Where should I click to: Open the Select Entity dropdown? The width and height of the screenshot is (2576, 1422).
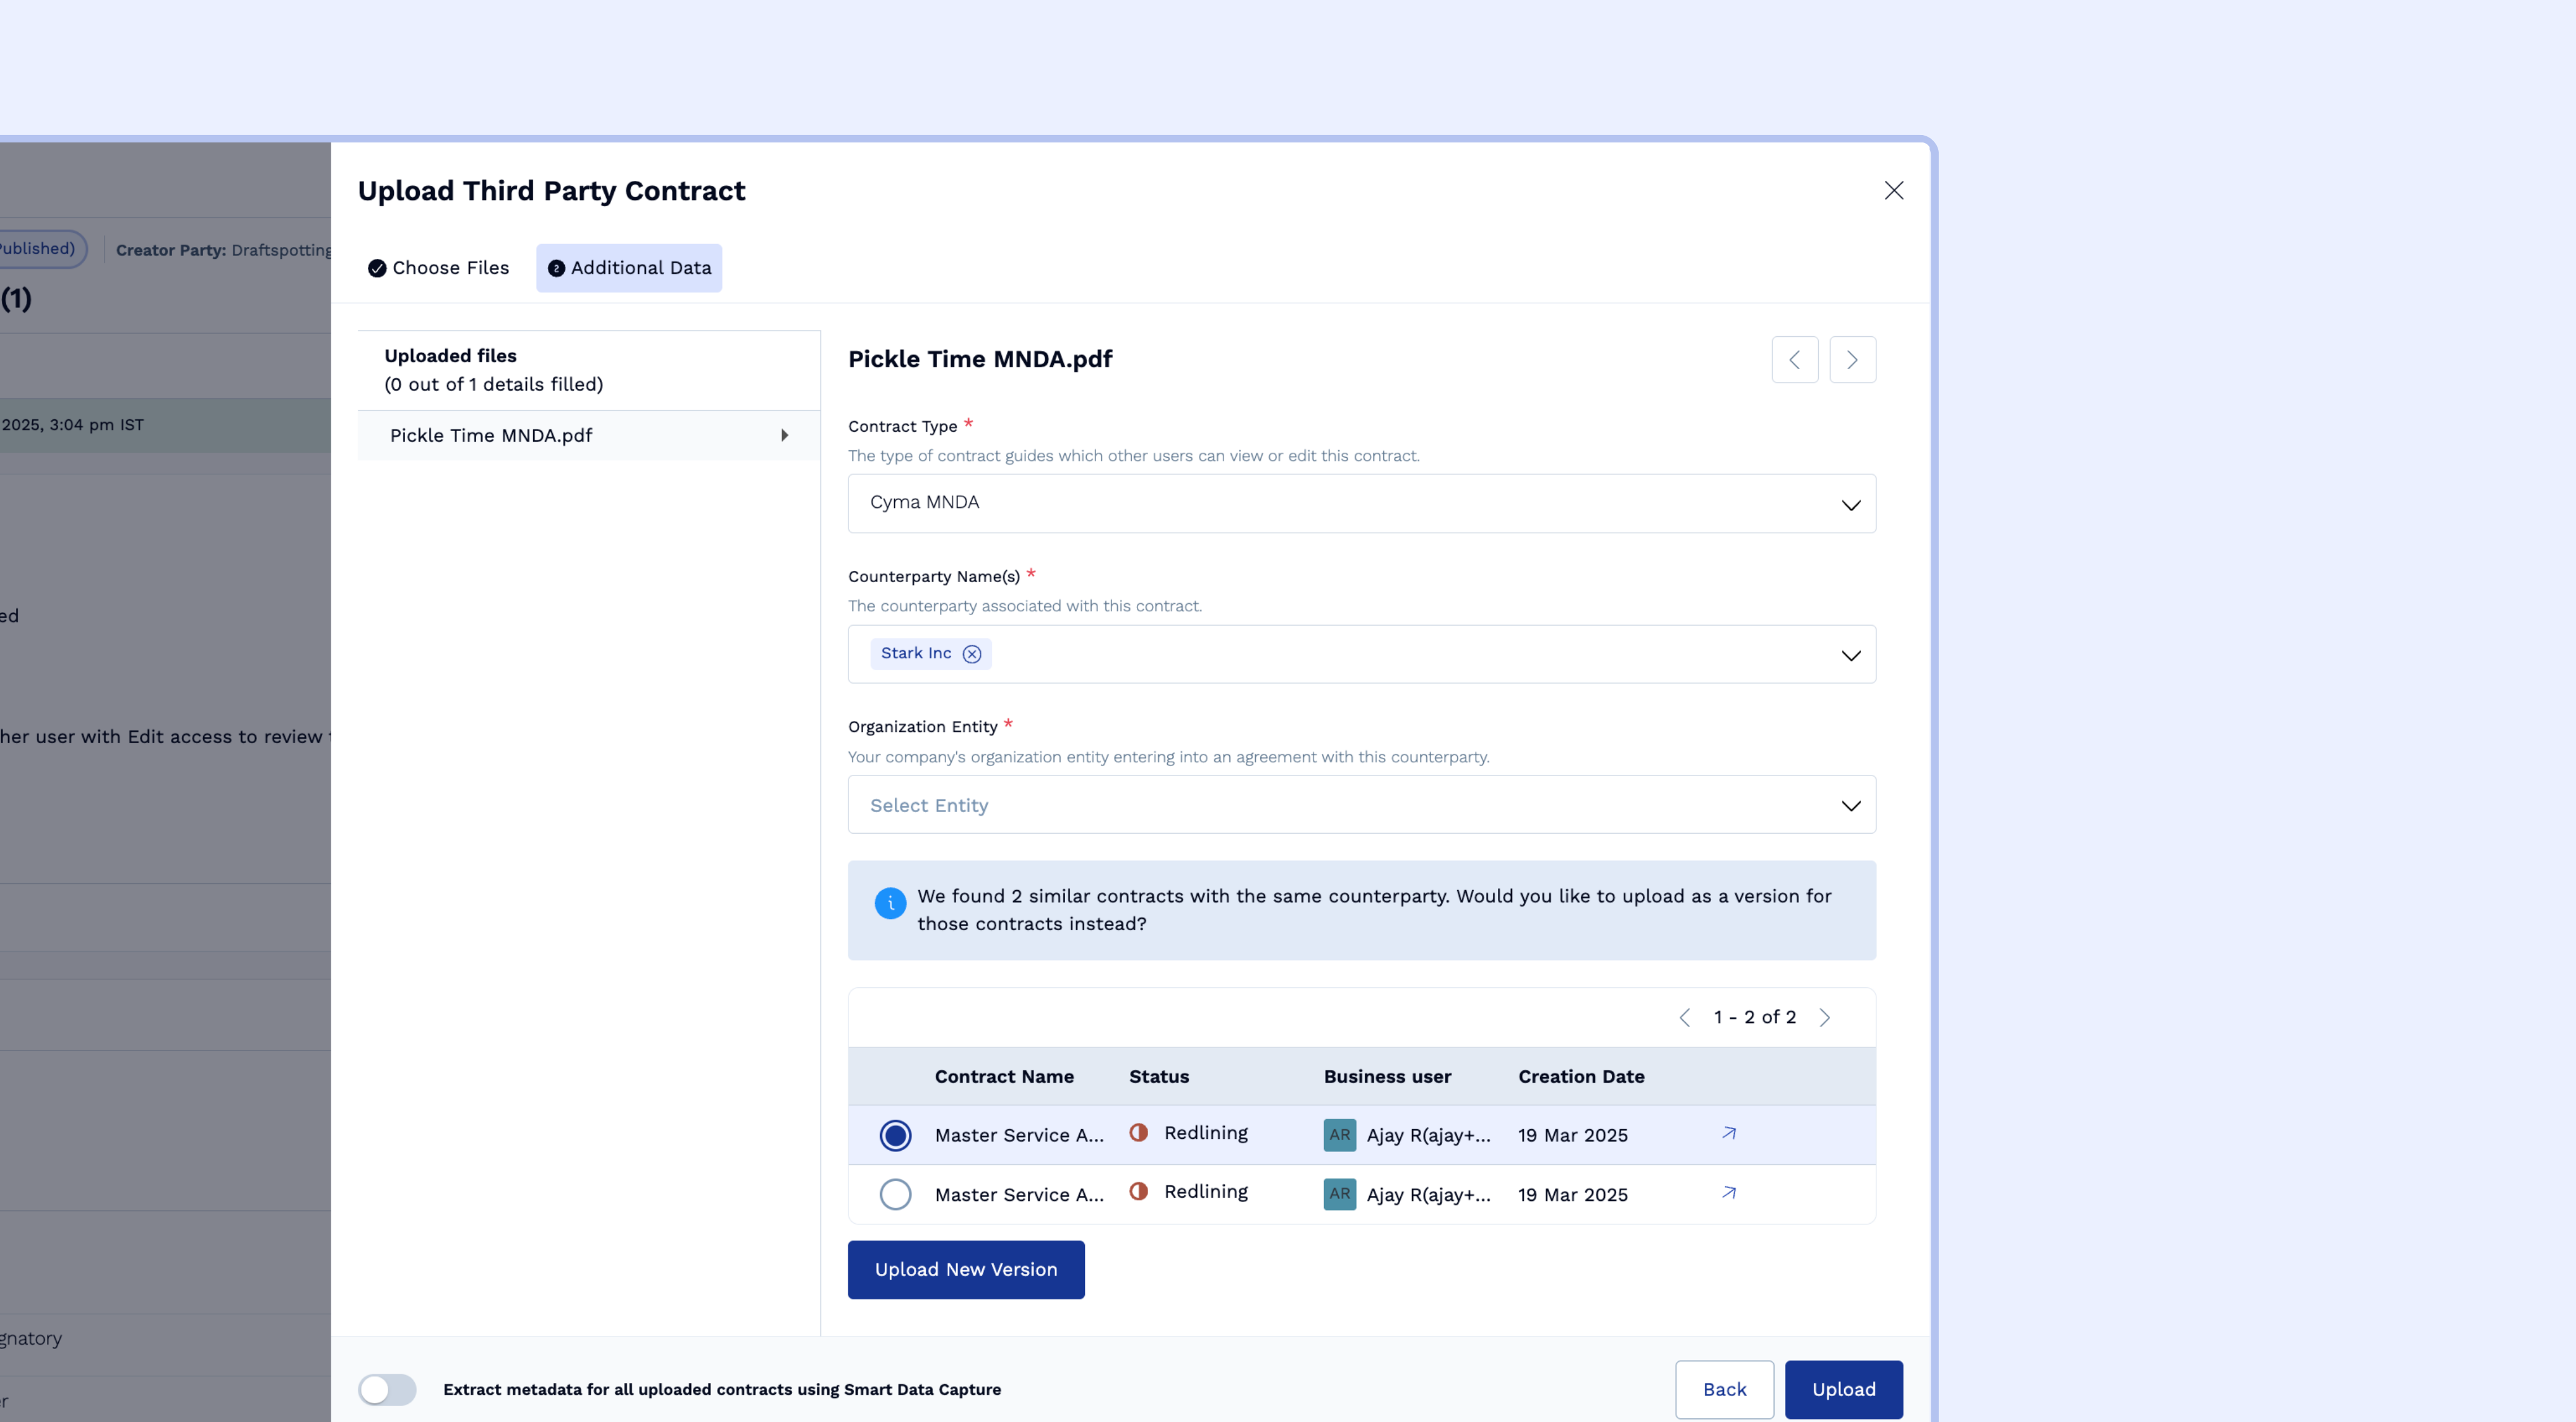[1361, 805]
